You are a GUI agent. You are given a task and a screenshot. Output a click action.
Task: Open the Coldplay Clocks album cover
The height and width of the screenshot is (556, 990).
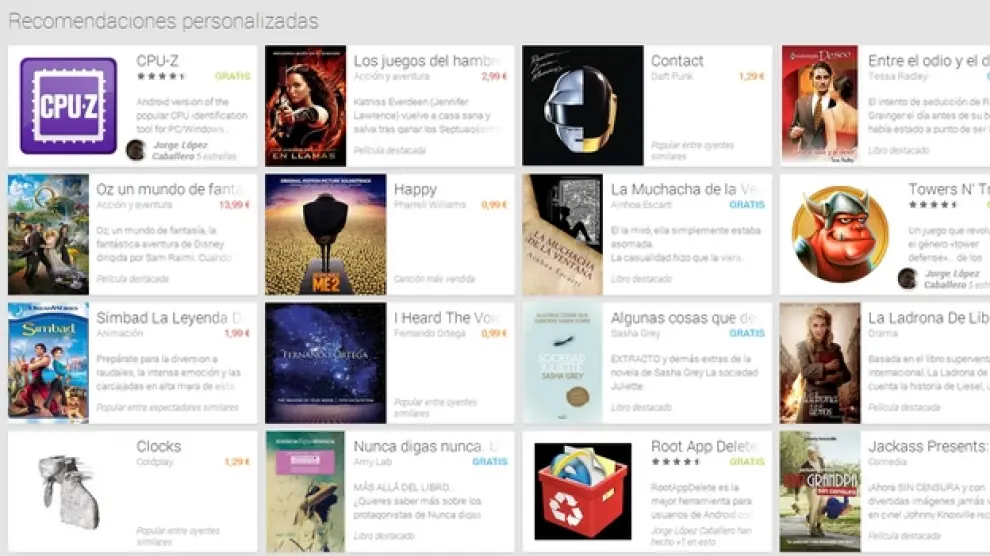(x=68, y=491)
